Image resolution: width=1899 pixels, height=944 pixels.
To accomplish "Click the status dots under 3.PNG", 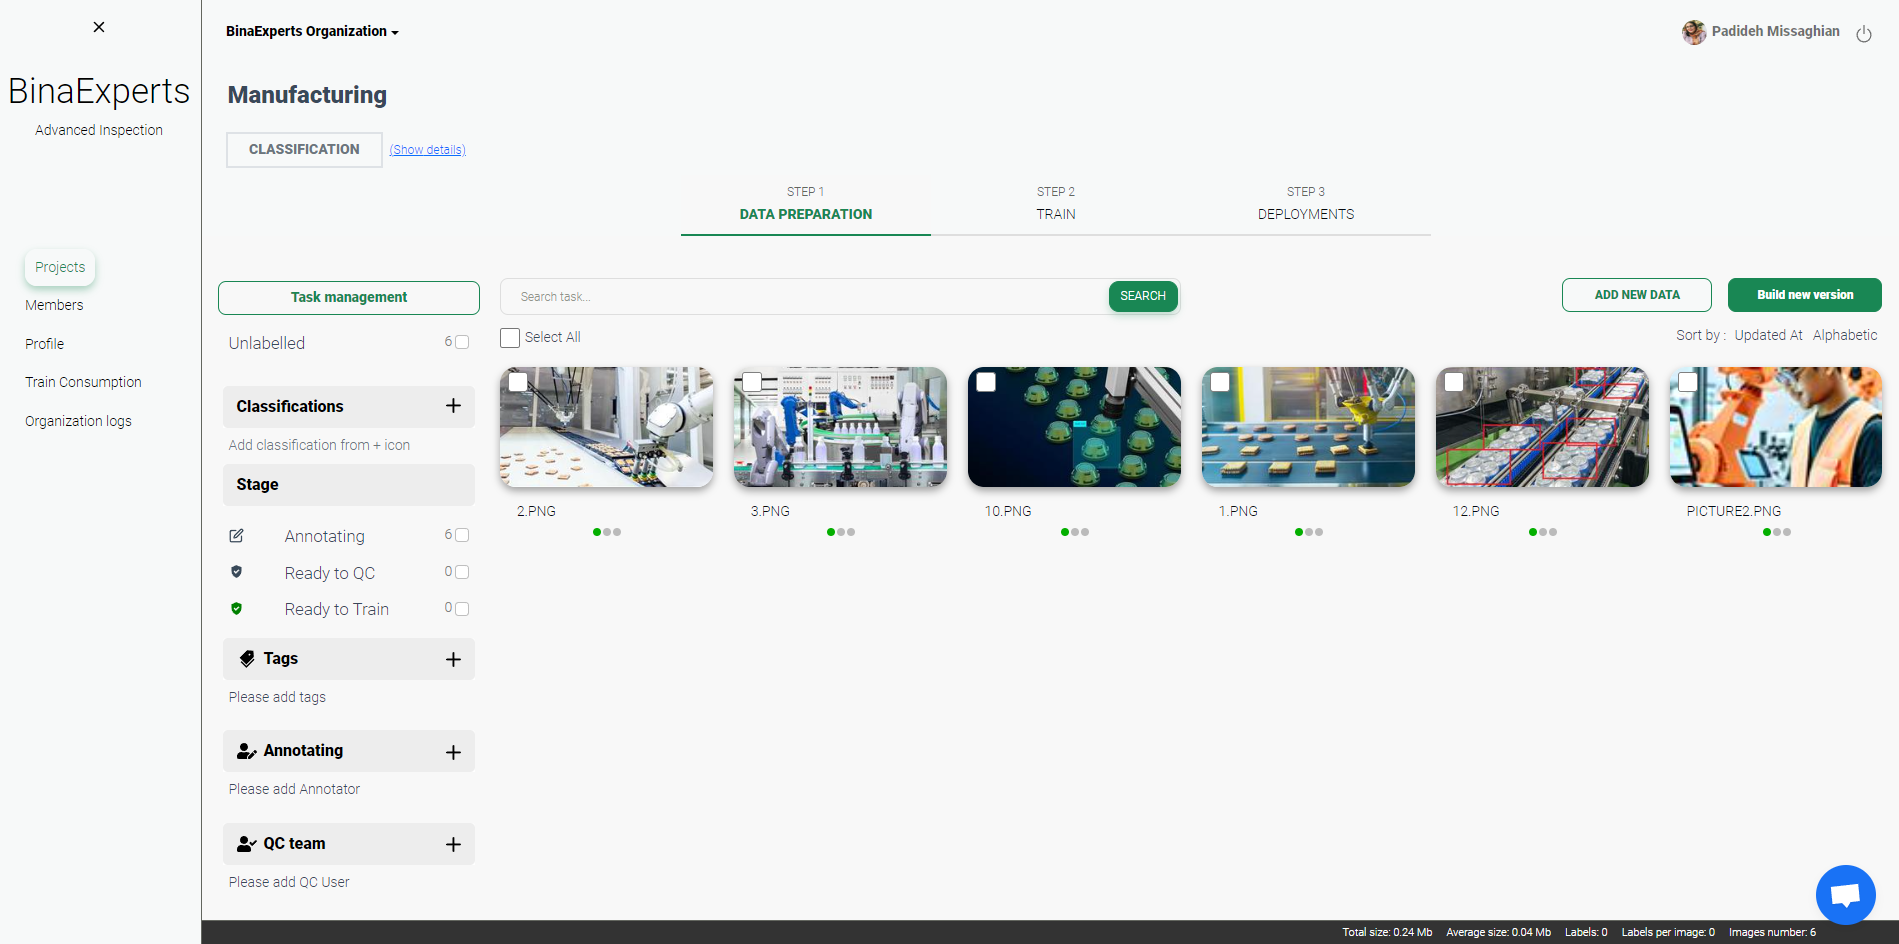I will [841, 532].
